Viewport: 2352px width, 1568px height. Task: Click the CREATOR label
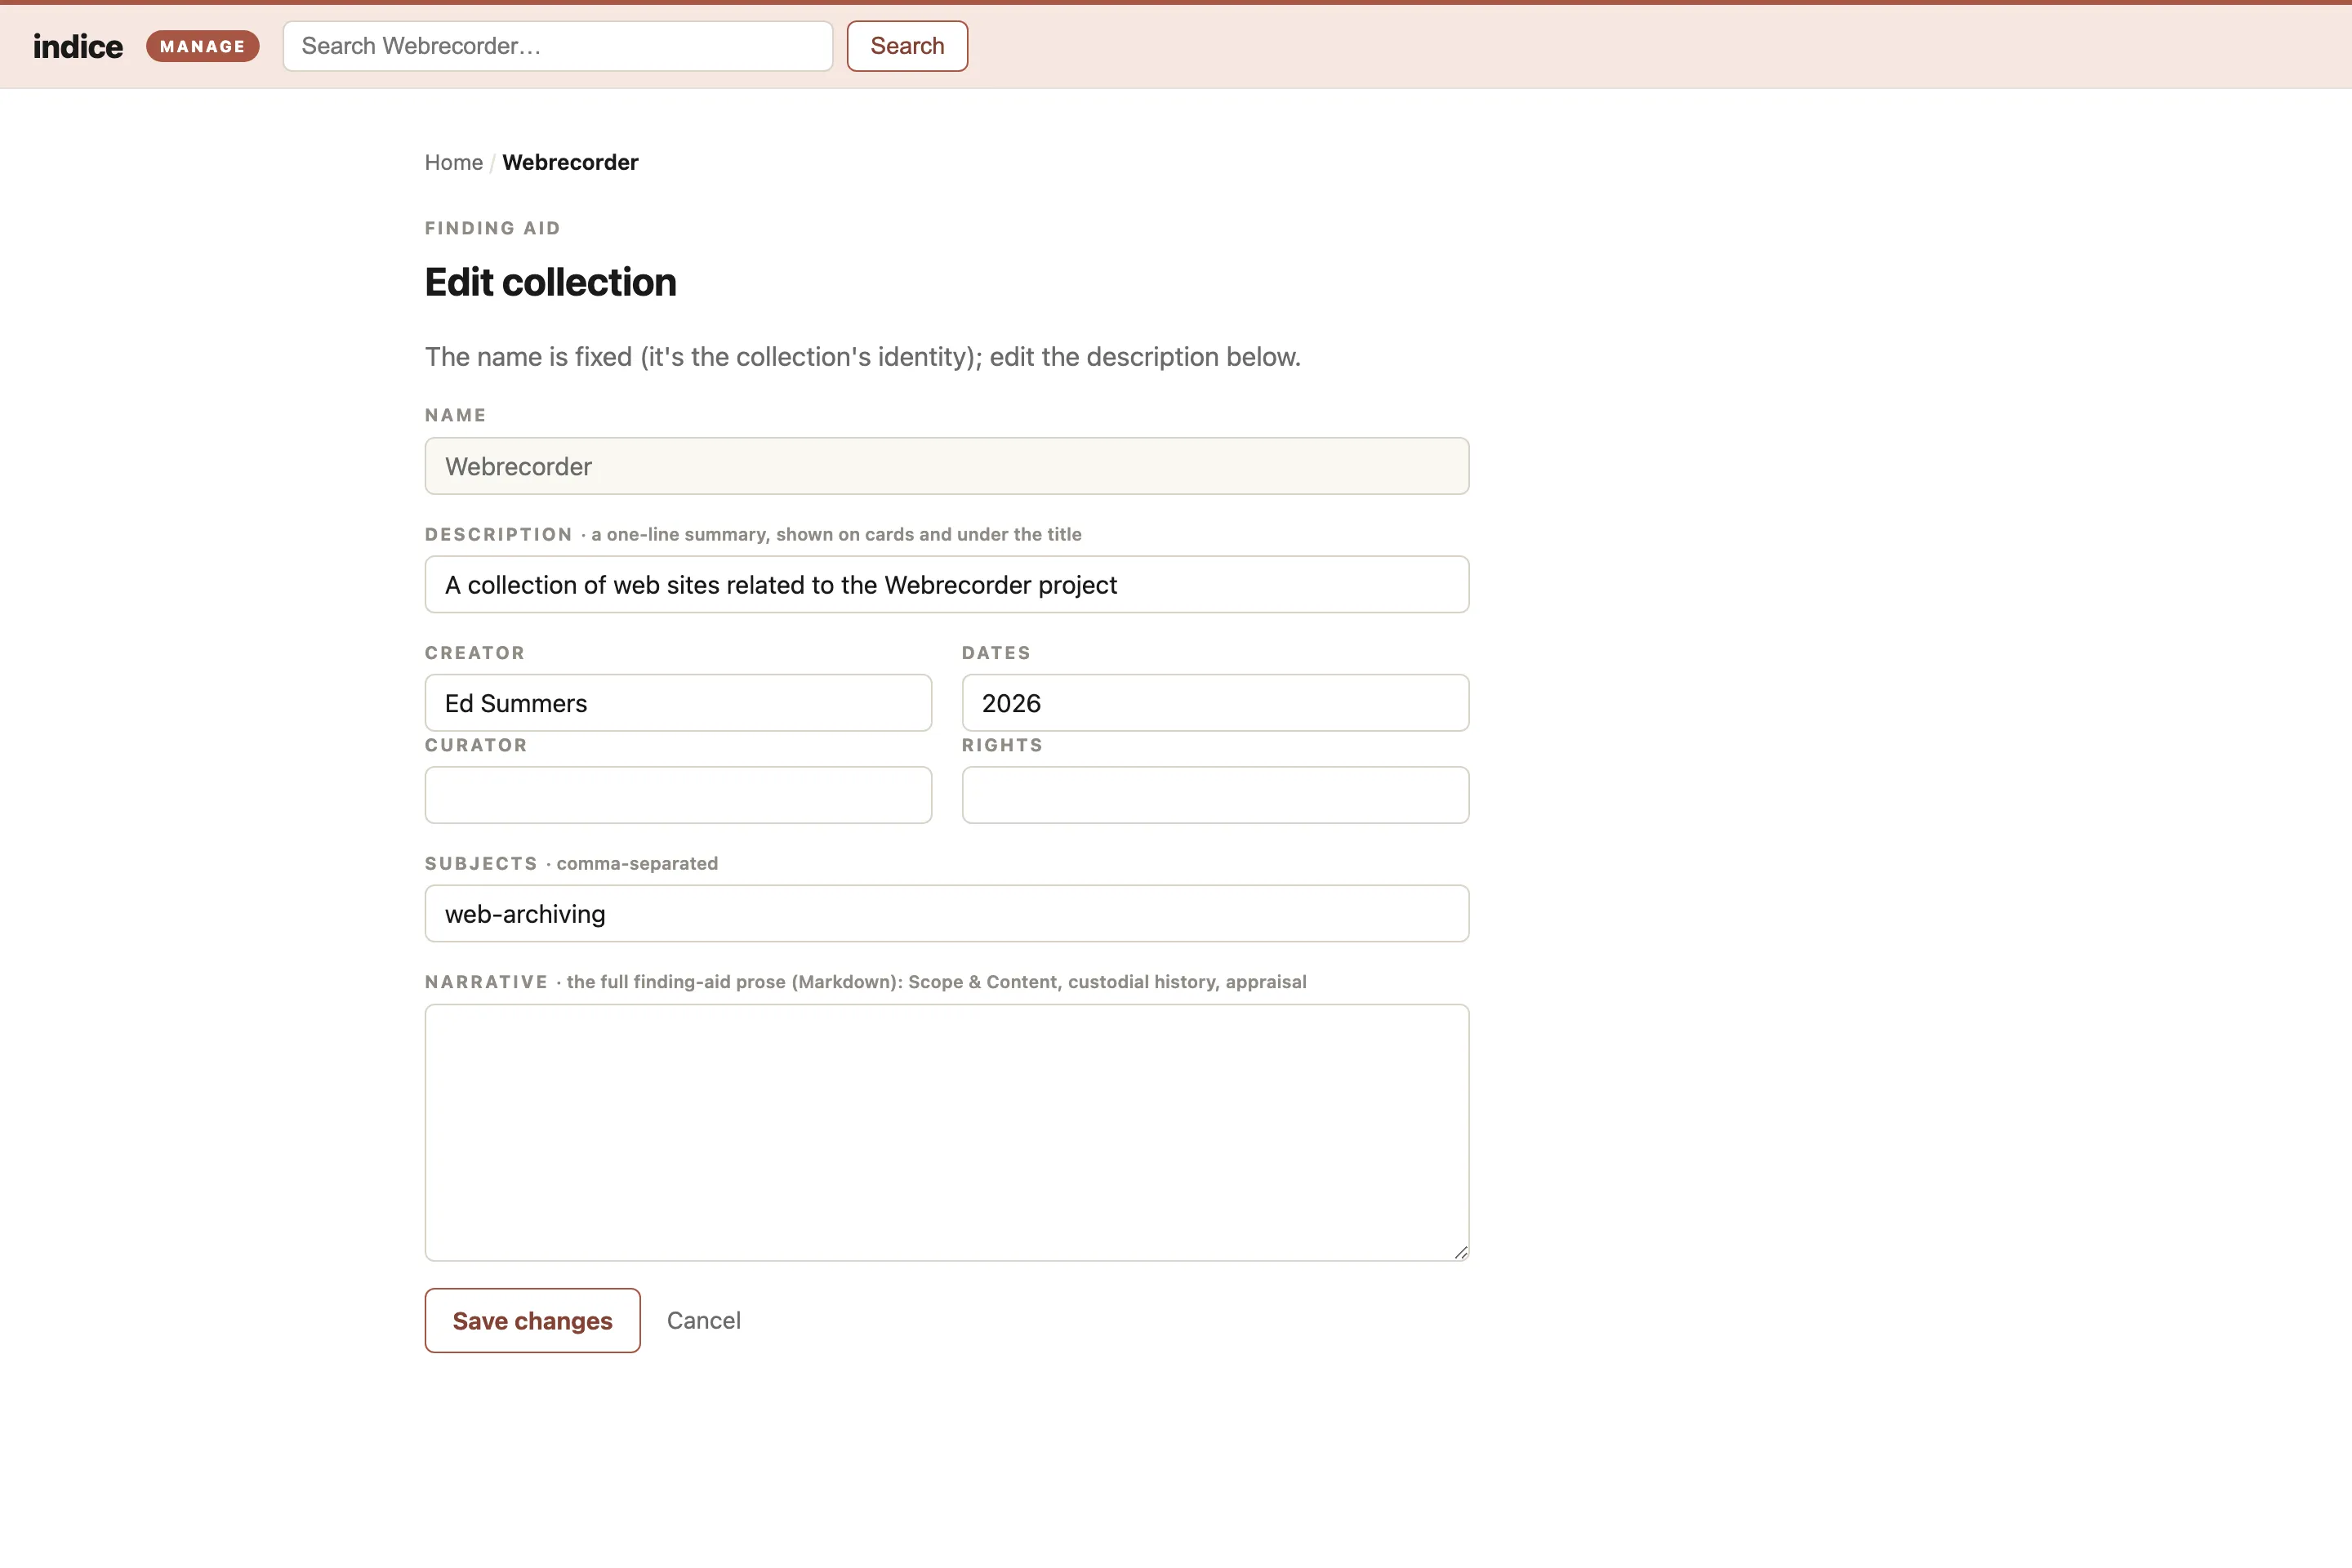[x=475, y=653]
